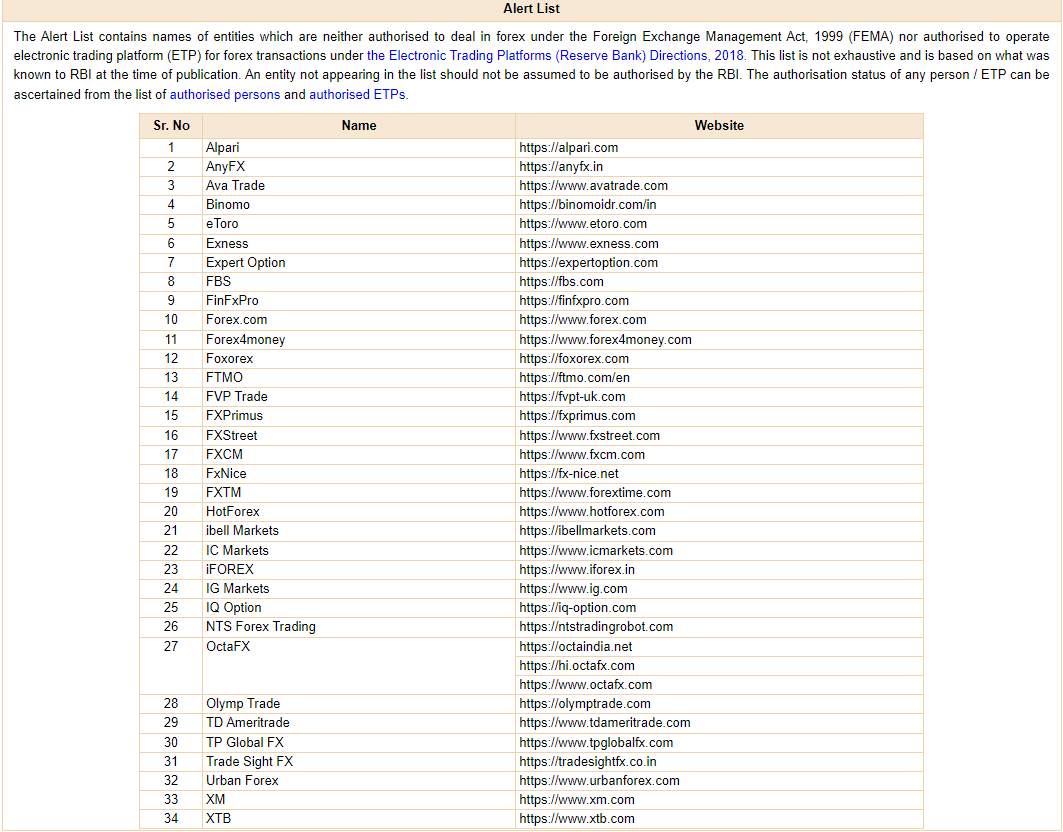Select the HotForex name cell
Viewport: 1063px width, 832px height.
359,511
